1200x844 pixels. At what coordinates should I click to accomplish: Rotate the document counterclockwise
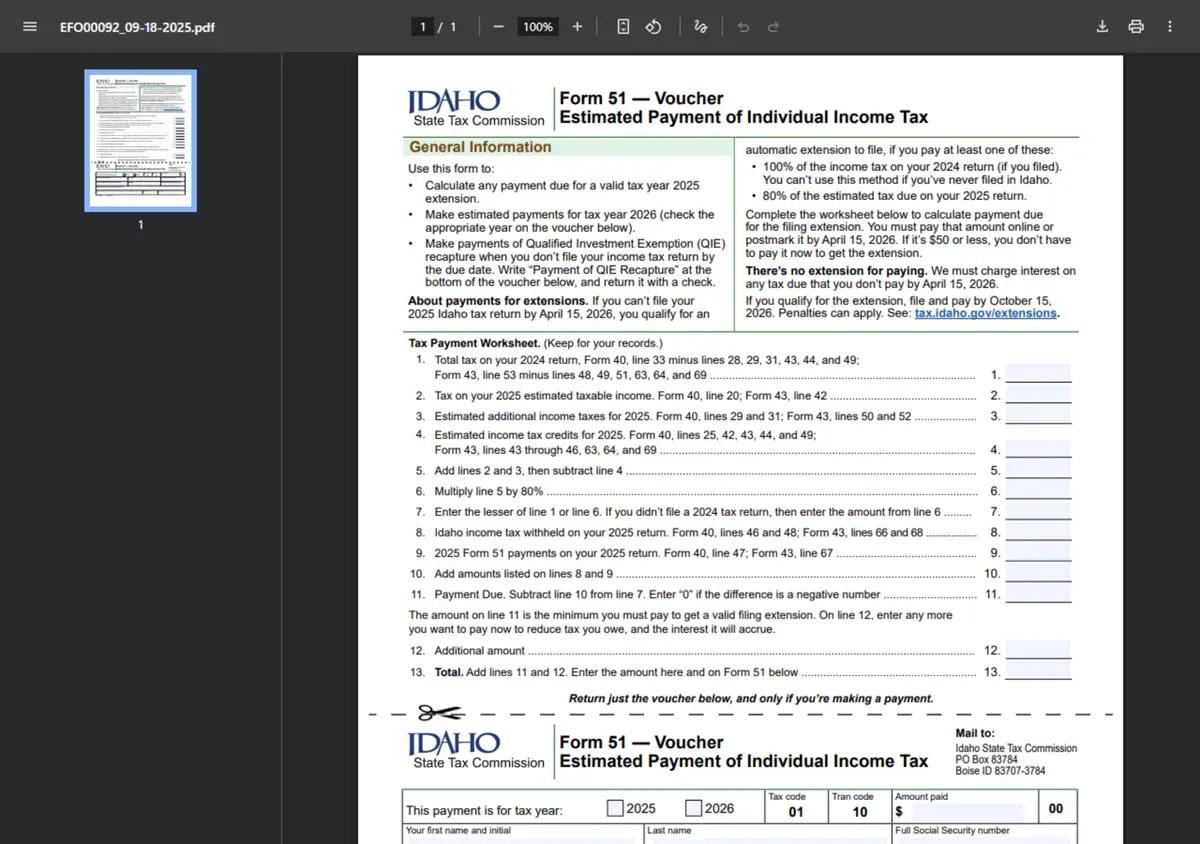[x=653, y=27]
